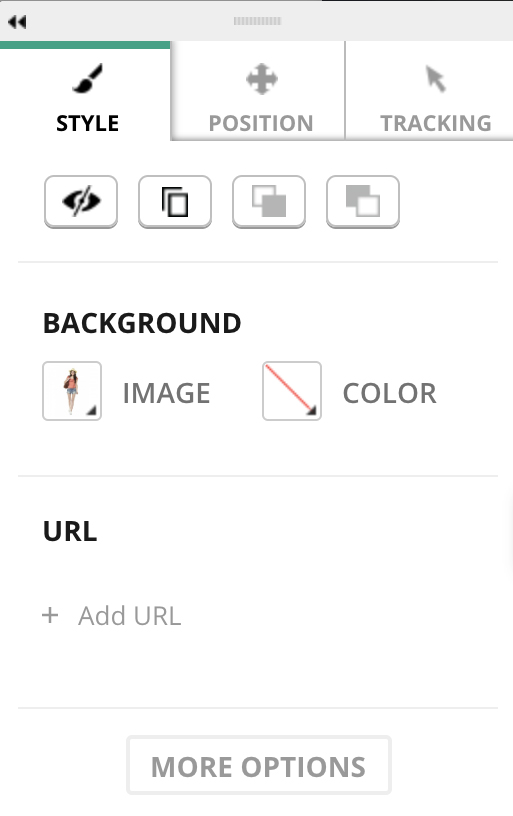Click the plus sign beside Add URL

50,615
